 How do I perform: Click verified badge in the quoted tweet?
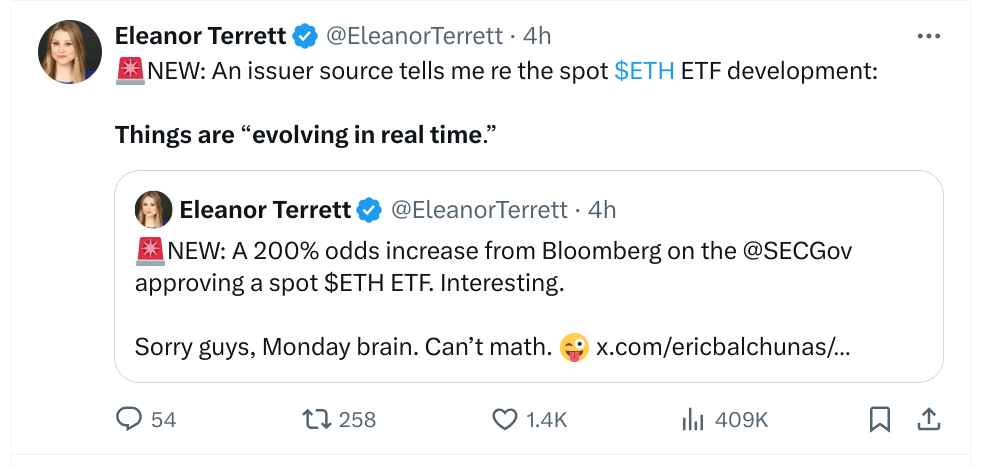point(369,210)
